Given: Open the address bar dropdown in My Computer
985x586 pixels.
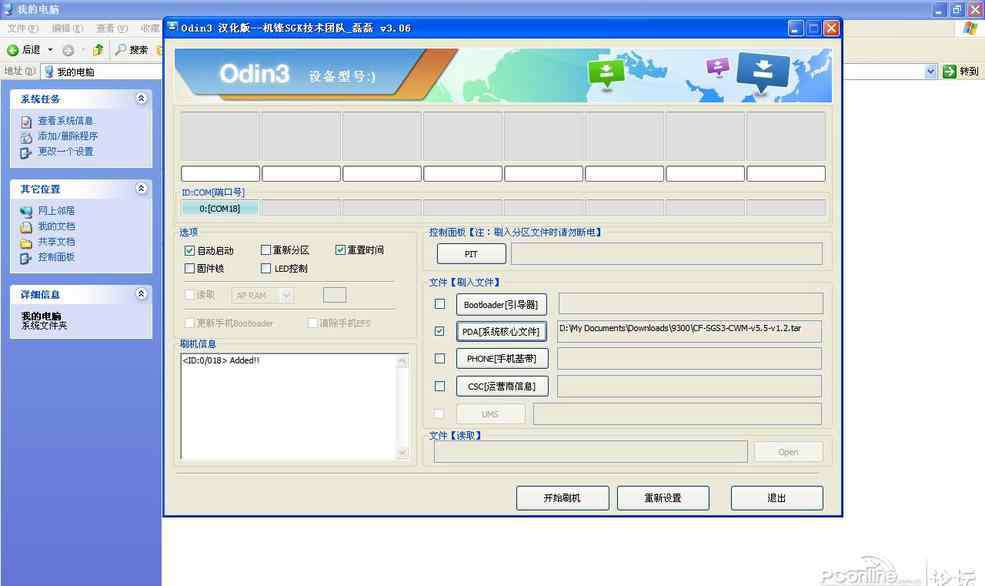Looking at the screenshot, I should tap(930, 72).
